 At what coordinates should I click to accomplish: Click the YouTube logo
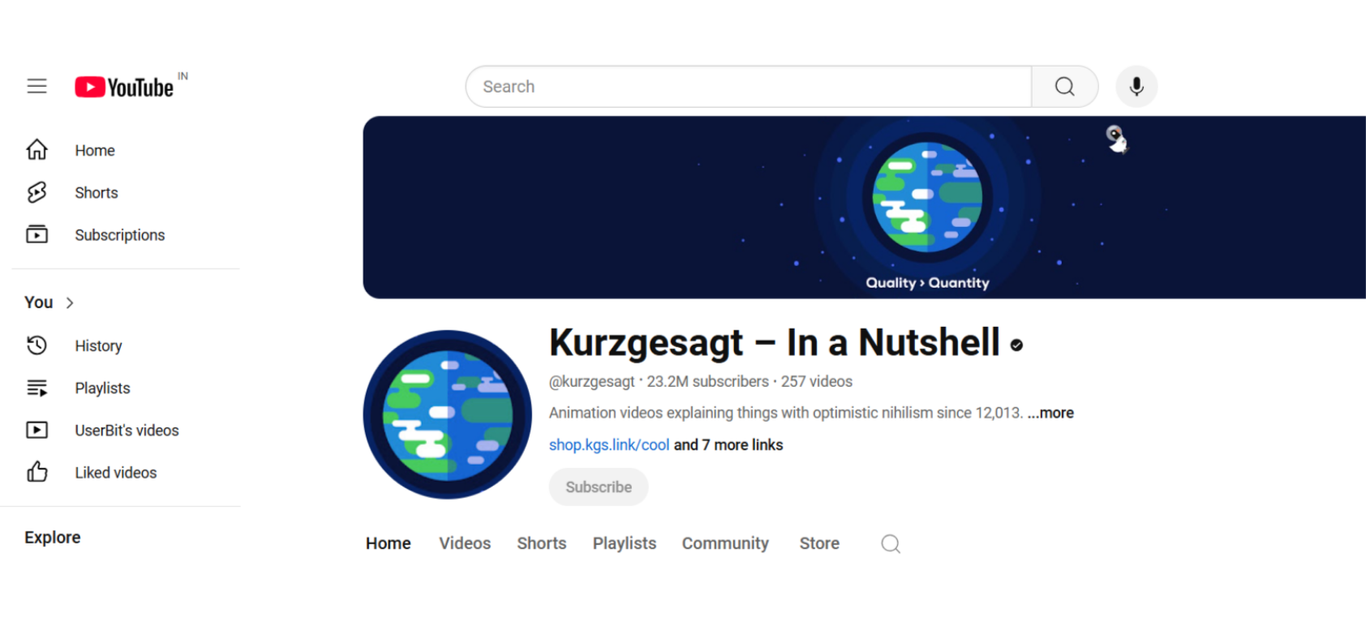124,87
